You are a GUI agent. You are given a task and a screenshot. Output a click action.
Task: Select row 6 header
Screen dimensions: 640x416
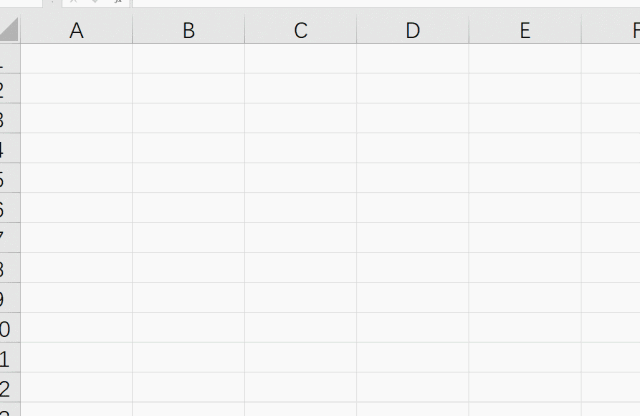point(10,208)
